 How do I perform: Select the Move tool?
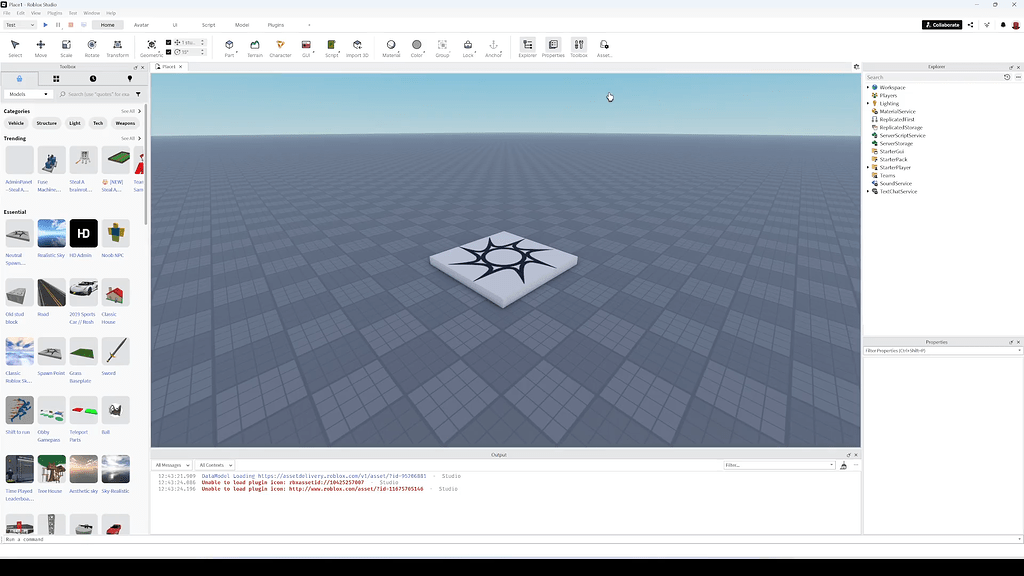click(40, 46)
